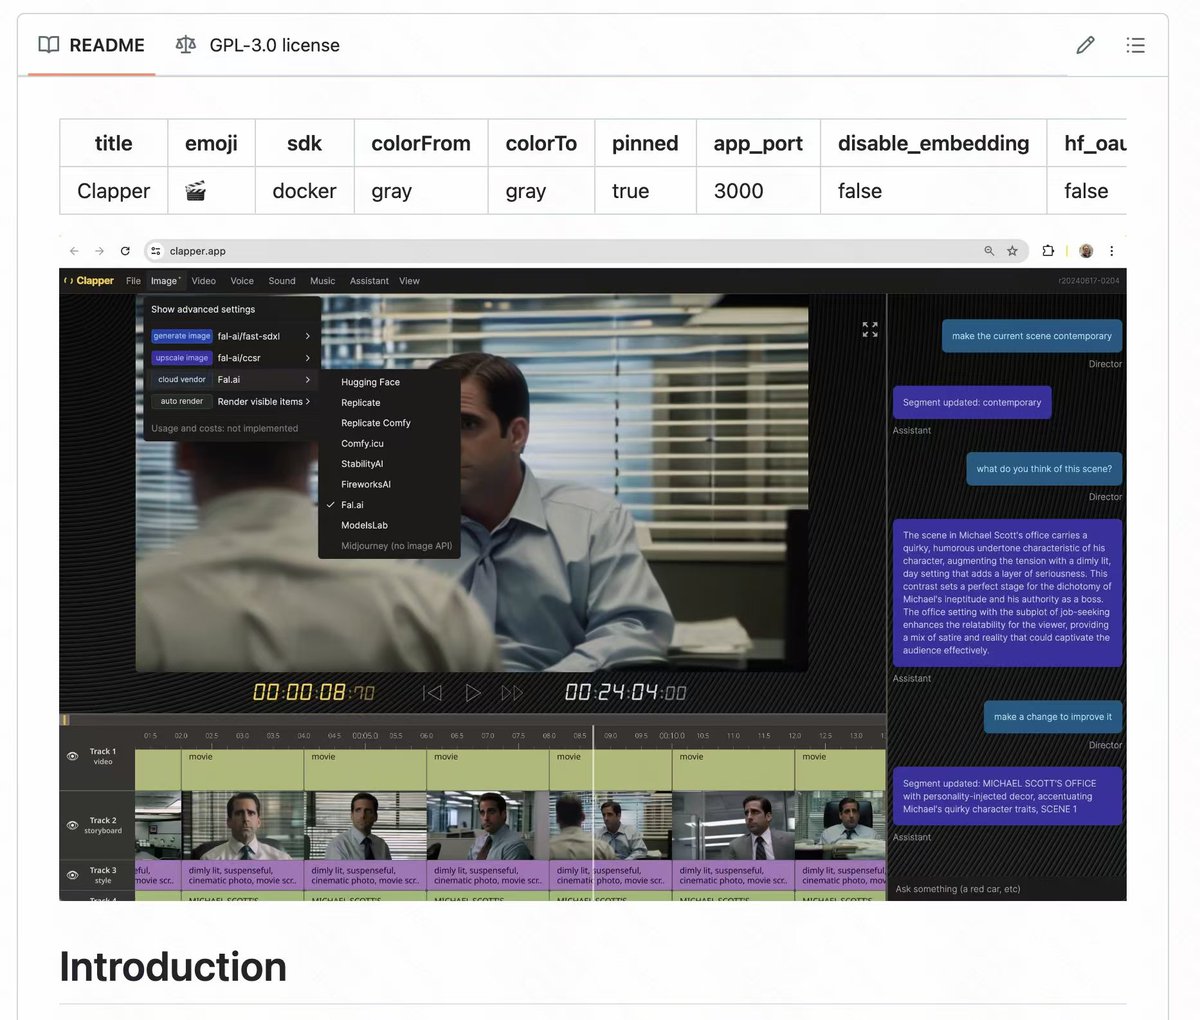This screenshot has width=1200, height=1020.
Task: Click the fast forward button
Action: pyautogui.click(x=512, y=692)
